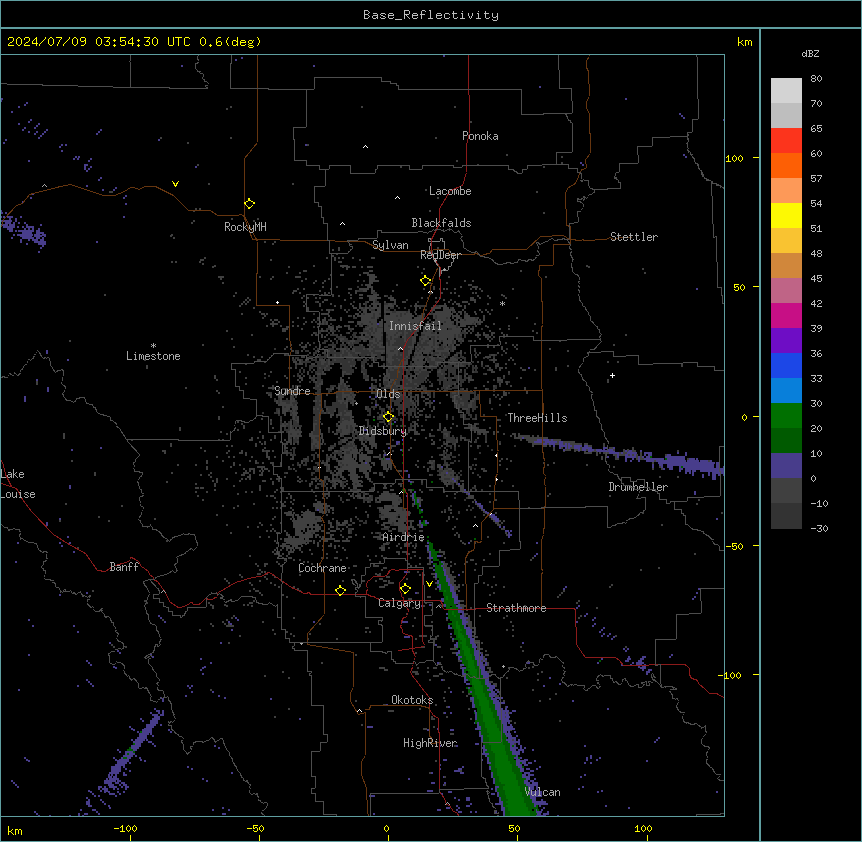The height and width of the screenshot is (842, 862).
Task: Click the Limestone label
Action: click(153, 356)
